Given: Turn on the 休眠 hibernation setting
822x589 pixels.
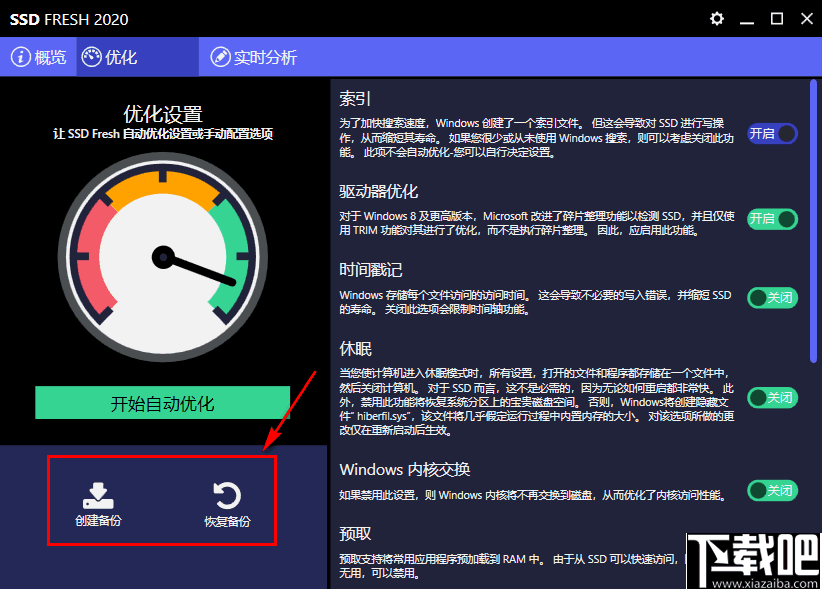Looking at the screenshot, I should pos(772,398).
